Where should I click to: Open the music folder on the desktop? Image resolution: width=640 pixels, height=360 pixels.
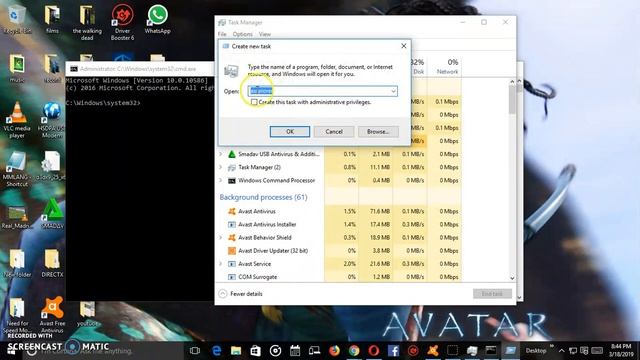(17, 69)
